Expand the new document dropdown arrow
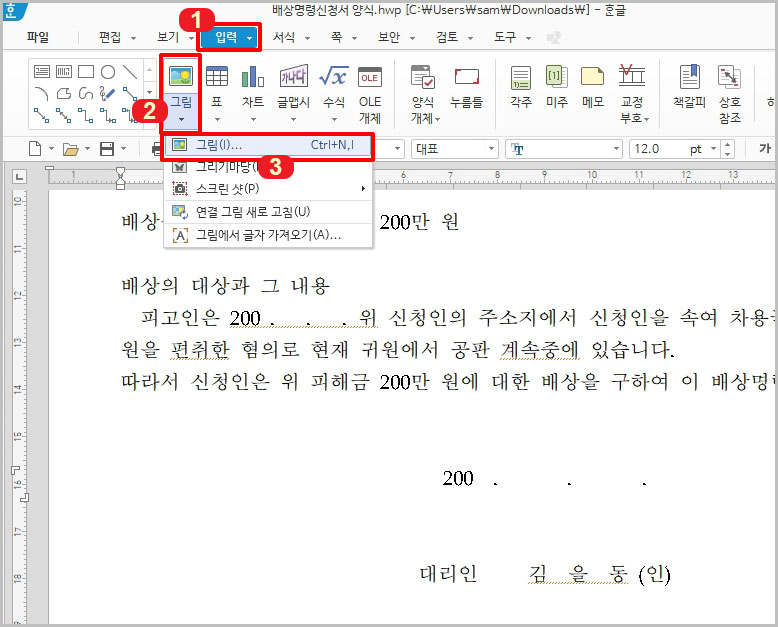 [51, 149]
